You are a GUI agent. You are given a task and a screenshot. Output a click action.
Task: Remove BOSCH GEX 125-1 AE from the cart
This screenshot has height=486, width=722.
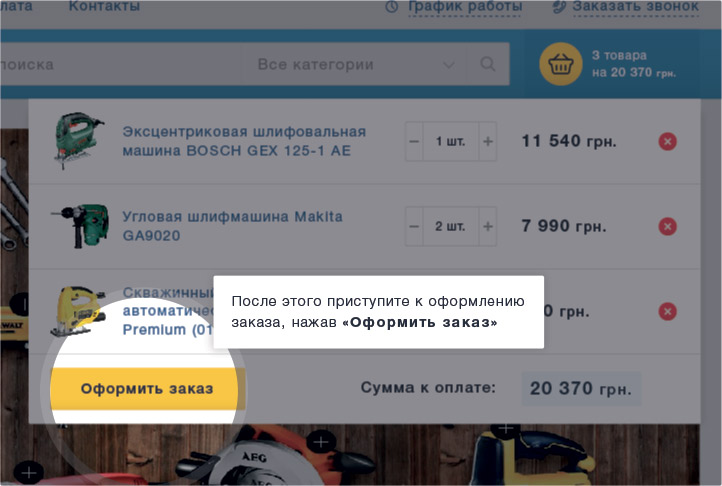pos(667,141)
